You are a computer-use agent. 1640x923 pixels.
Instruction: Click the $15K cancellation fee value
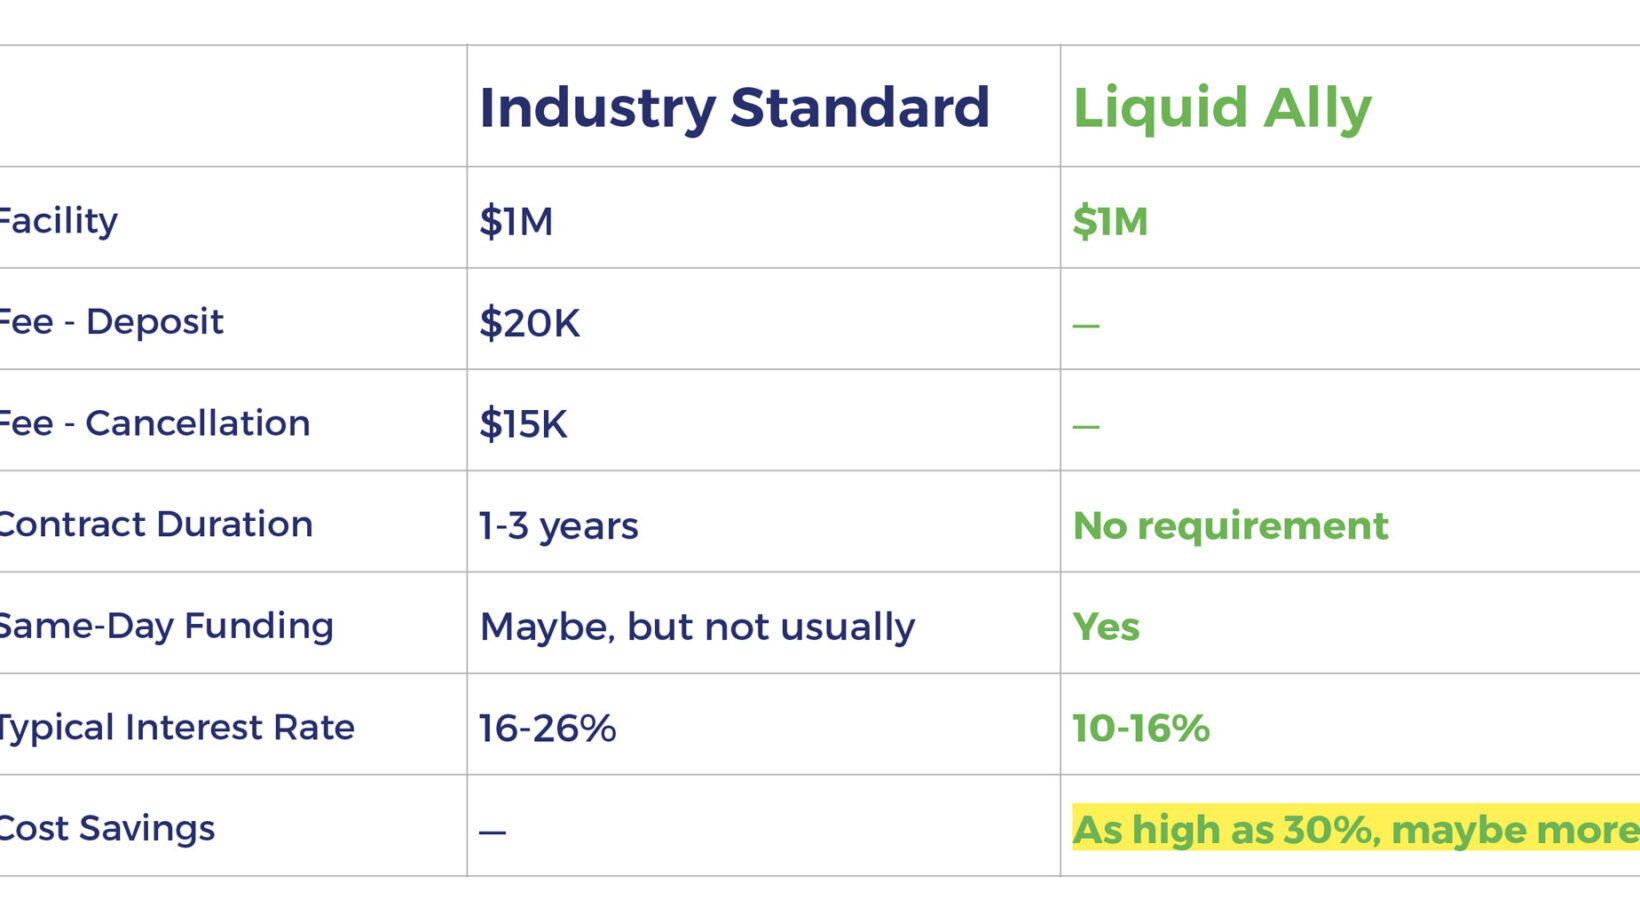tap(523, 424)
